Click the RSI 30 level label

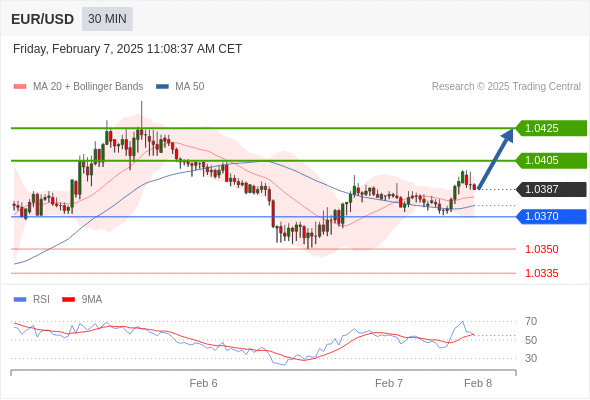pyautogui.click(x=531, y=358)
